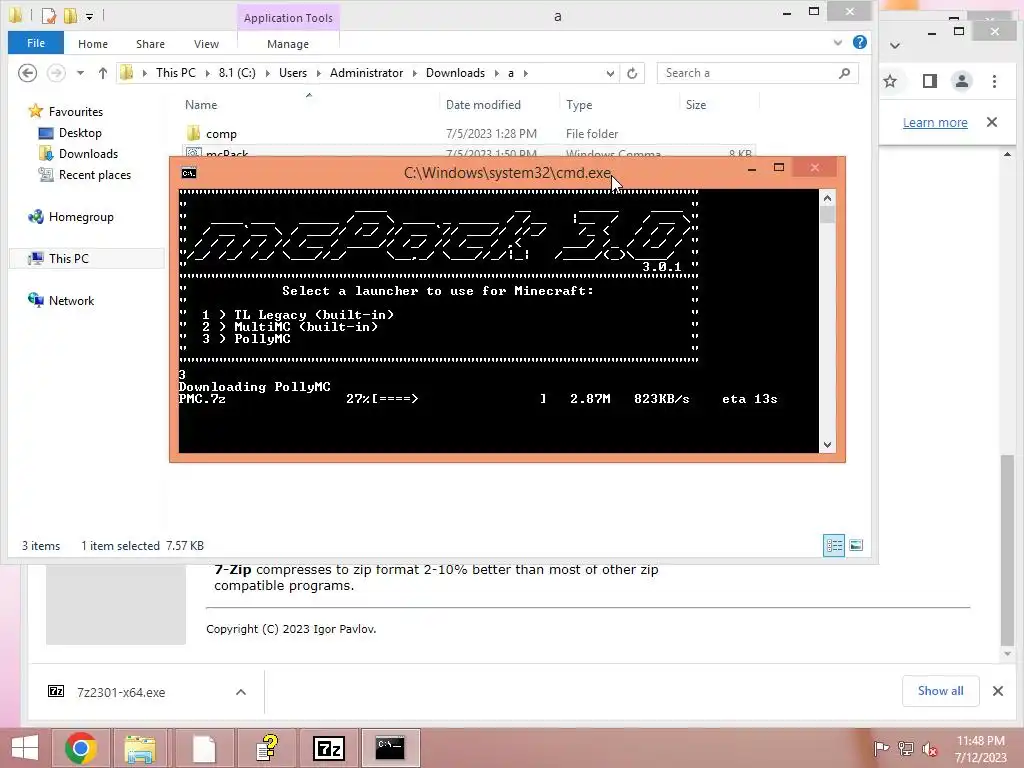The height and width of the screenshot is (768, 1024).
Task: Expand options for 7z2301-x64.exe download
Action: [x=241, y=692]
